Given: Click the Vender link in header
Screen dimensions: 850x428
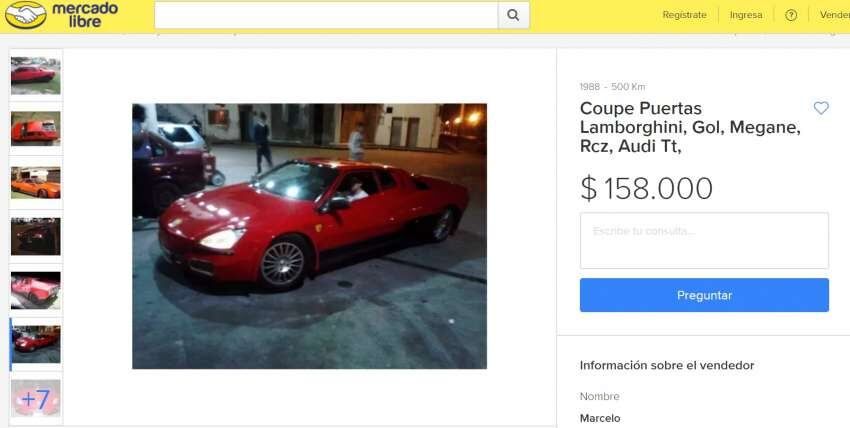Looking at the screenshot, I should pyautogui.click(x=834, y=15).
